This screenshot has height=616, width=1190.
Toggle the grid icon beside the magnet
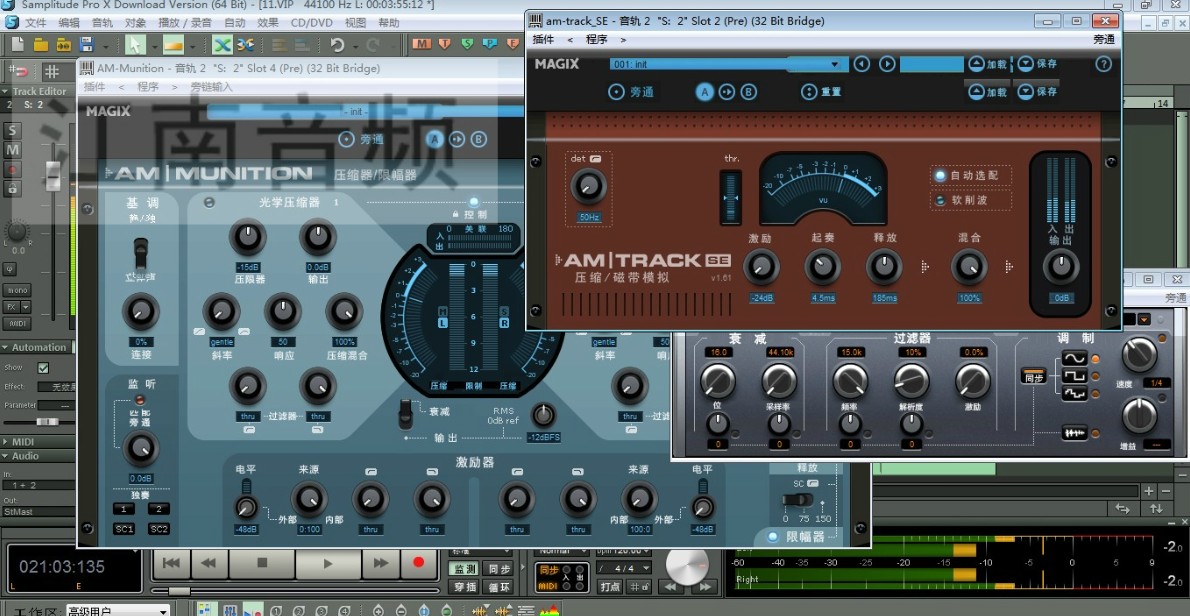pos(52,72)
